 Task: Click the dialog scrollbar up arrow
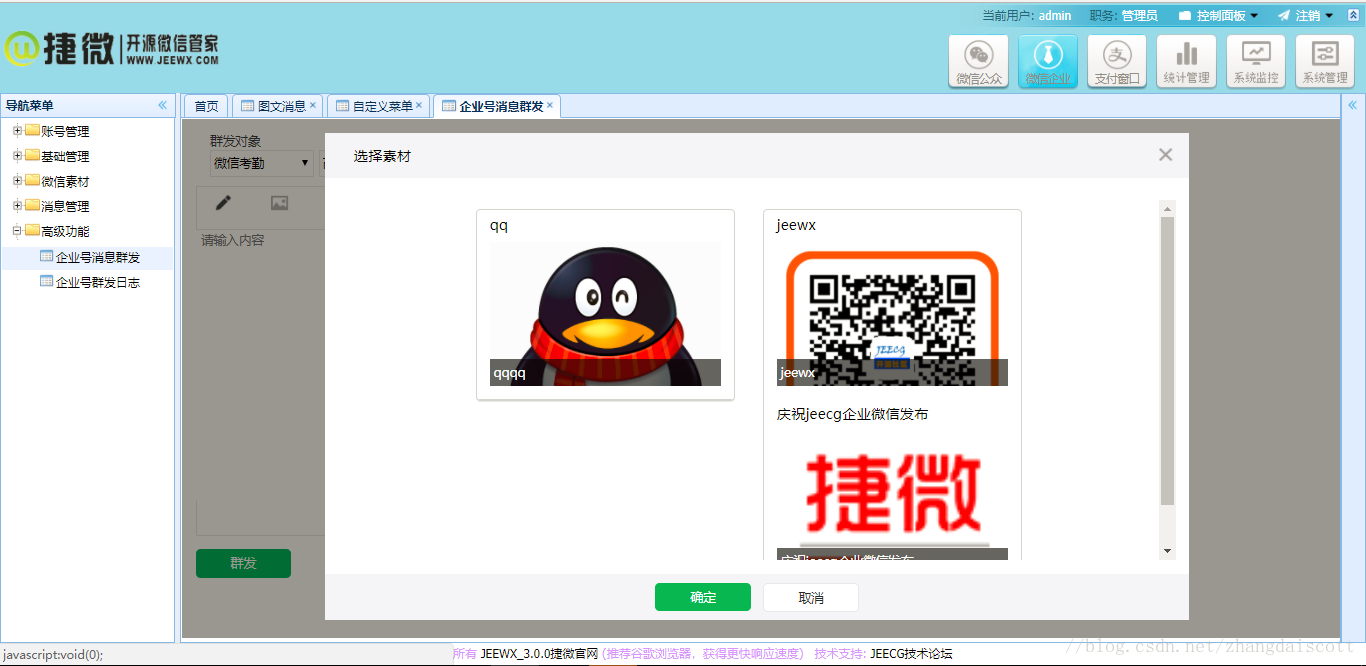1167,209
